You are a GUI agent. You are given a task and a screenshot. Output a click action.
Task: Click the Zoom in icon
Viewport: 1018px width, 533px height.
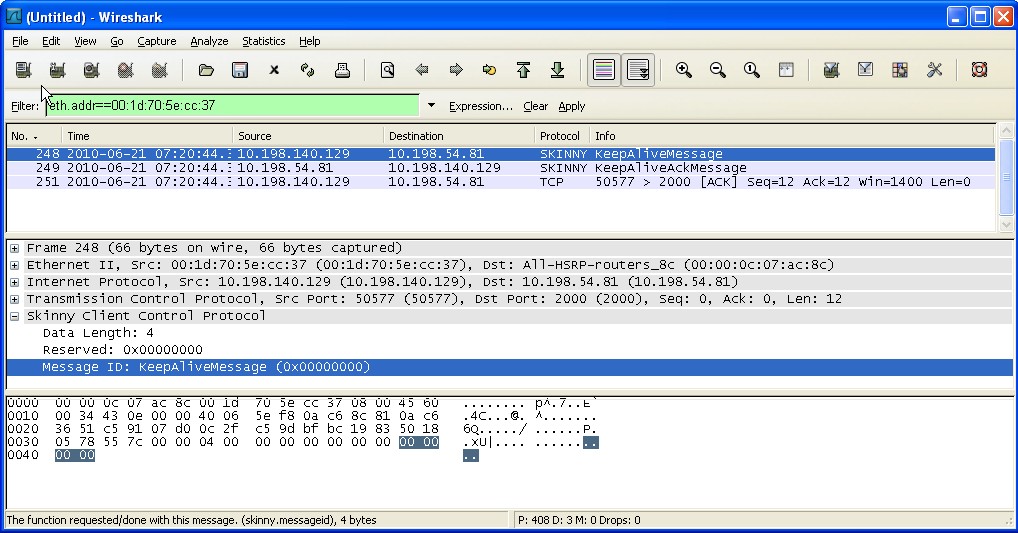[x=684, y=70]
